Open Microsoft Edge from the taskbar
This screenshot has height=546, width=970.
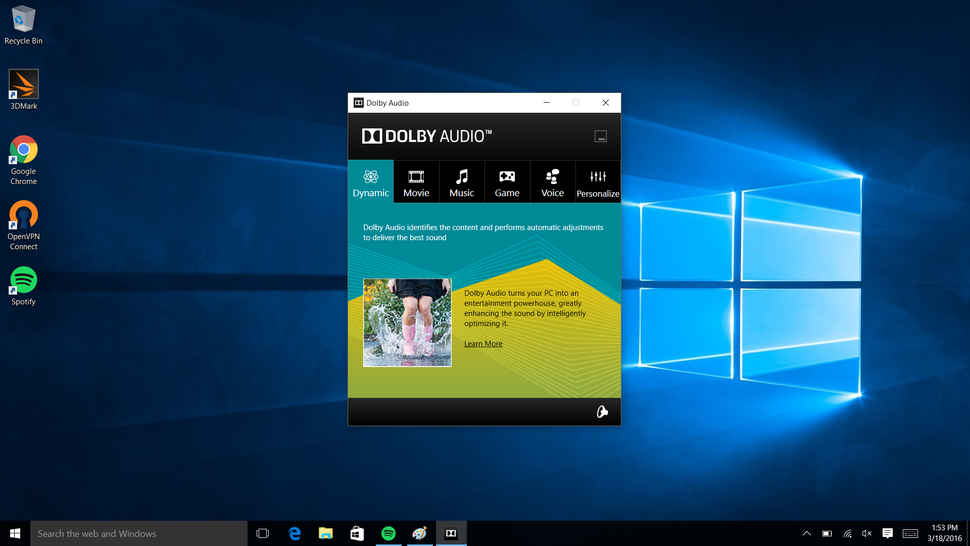pos(294,533)
